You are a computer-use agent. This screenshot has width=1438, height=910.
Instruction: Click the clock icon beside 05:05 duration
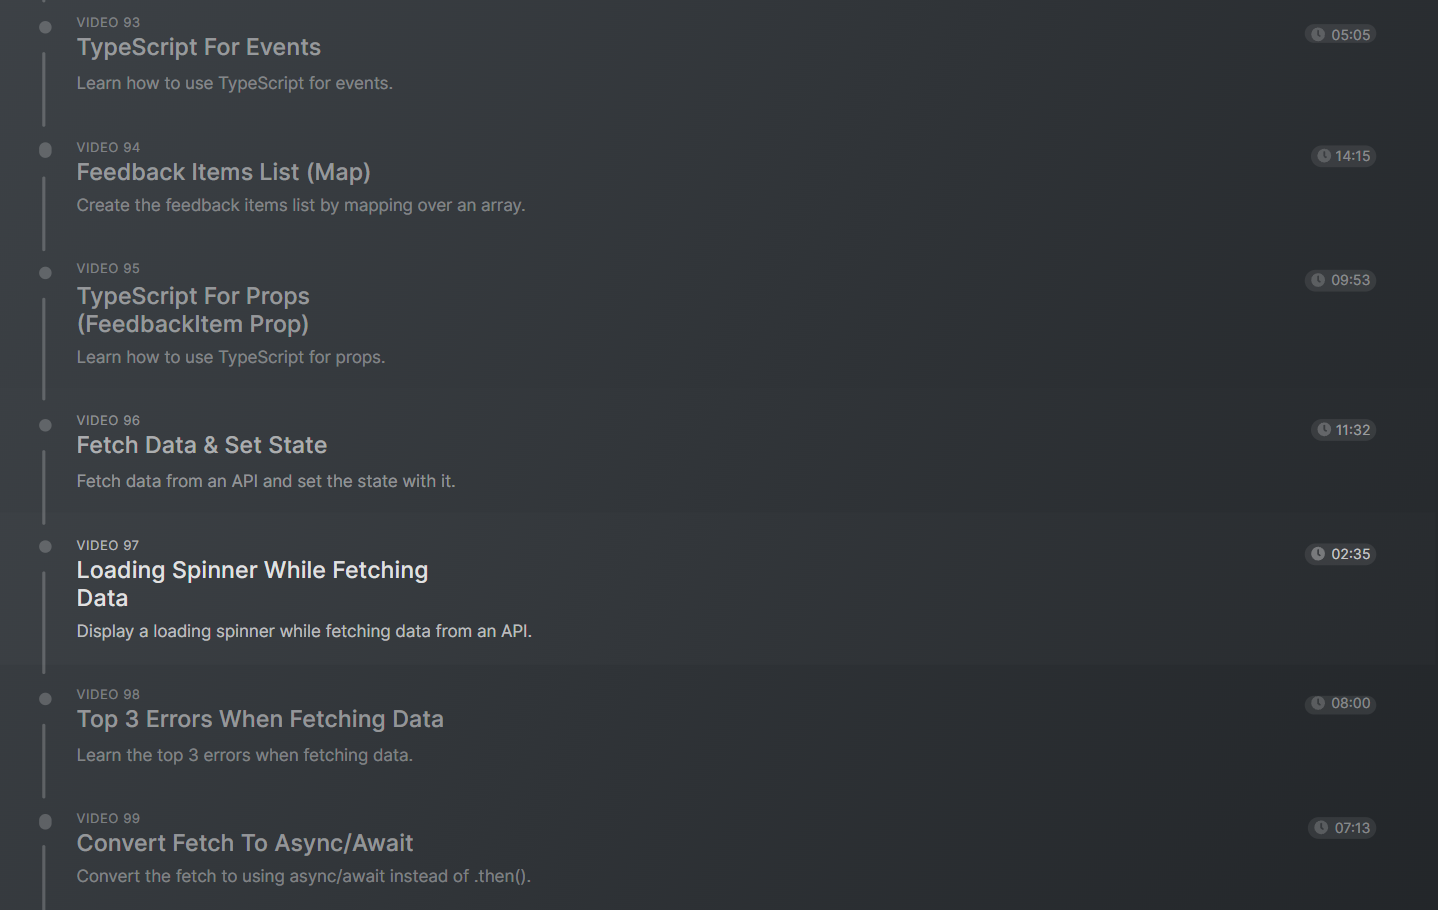coord(1318,35)
